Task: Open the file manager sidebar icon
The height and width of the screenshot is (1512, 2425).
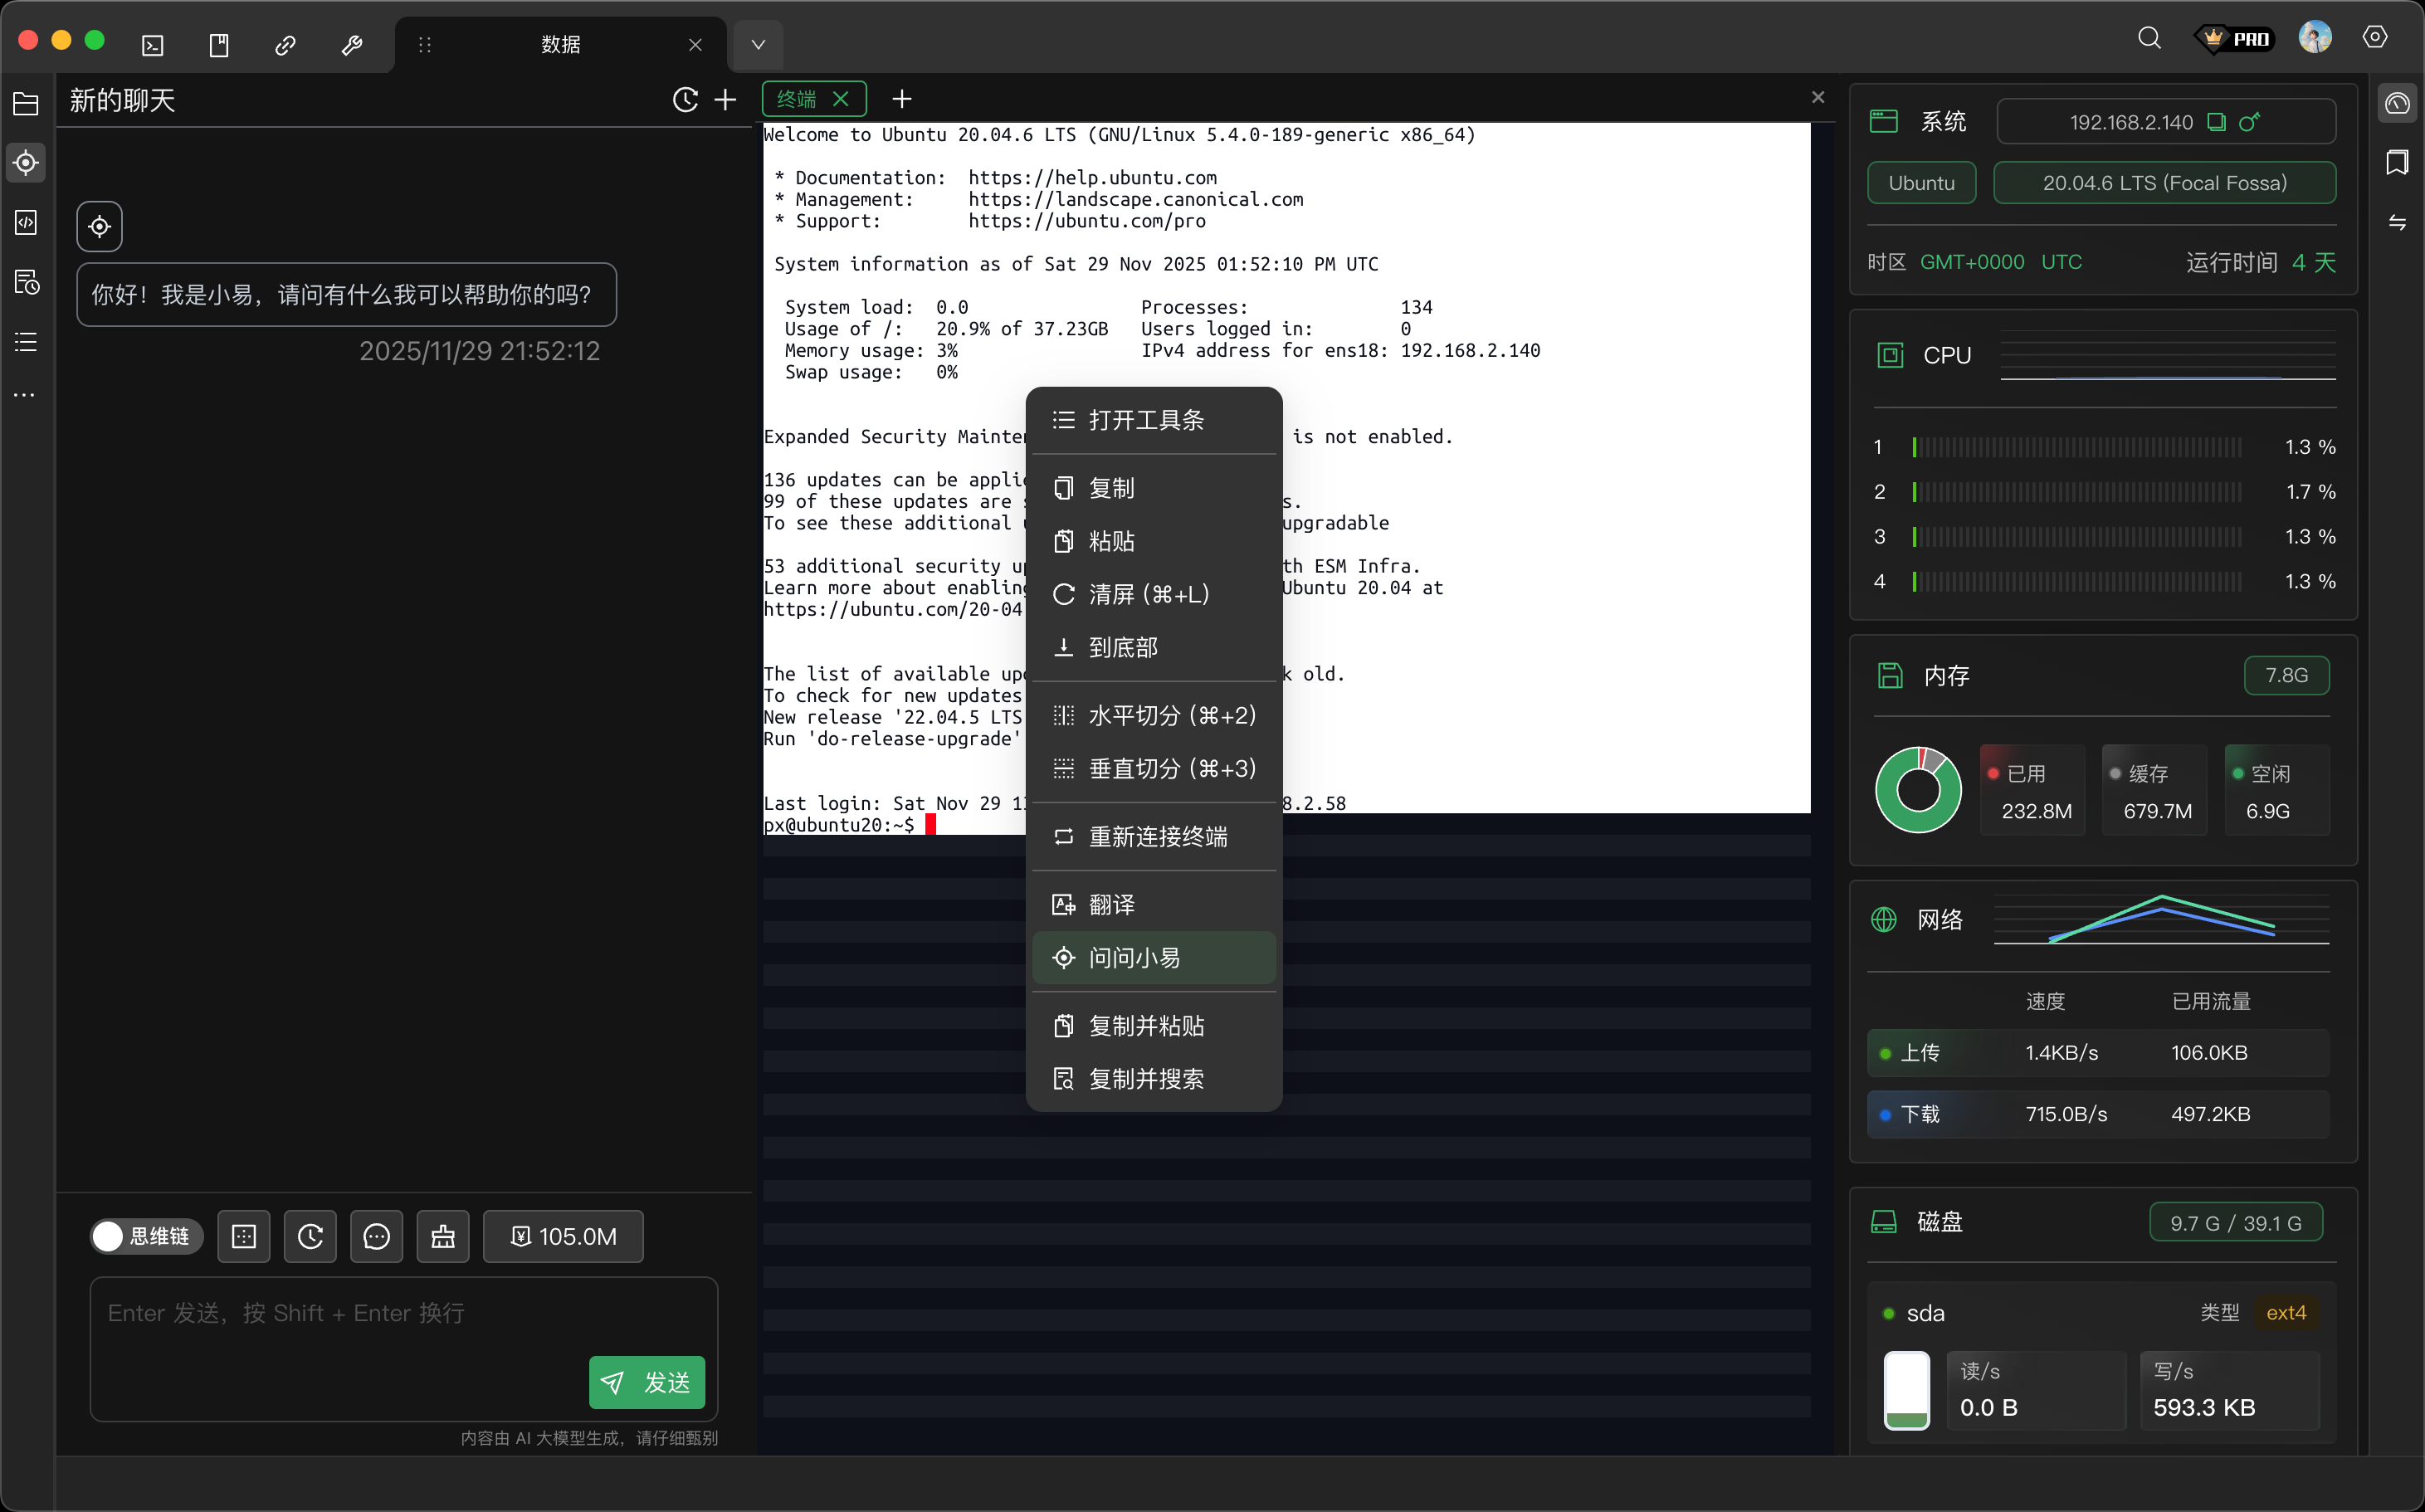Action: coord(26,104)
